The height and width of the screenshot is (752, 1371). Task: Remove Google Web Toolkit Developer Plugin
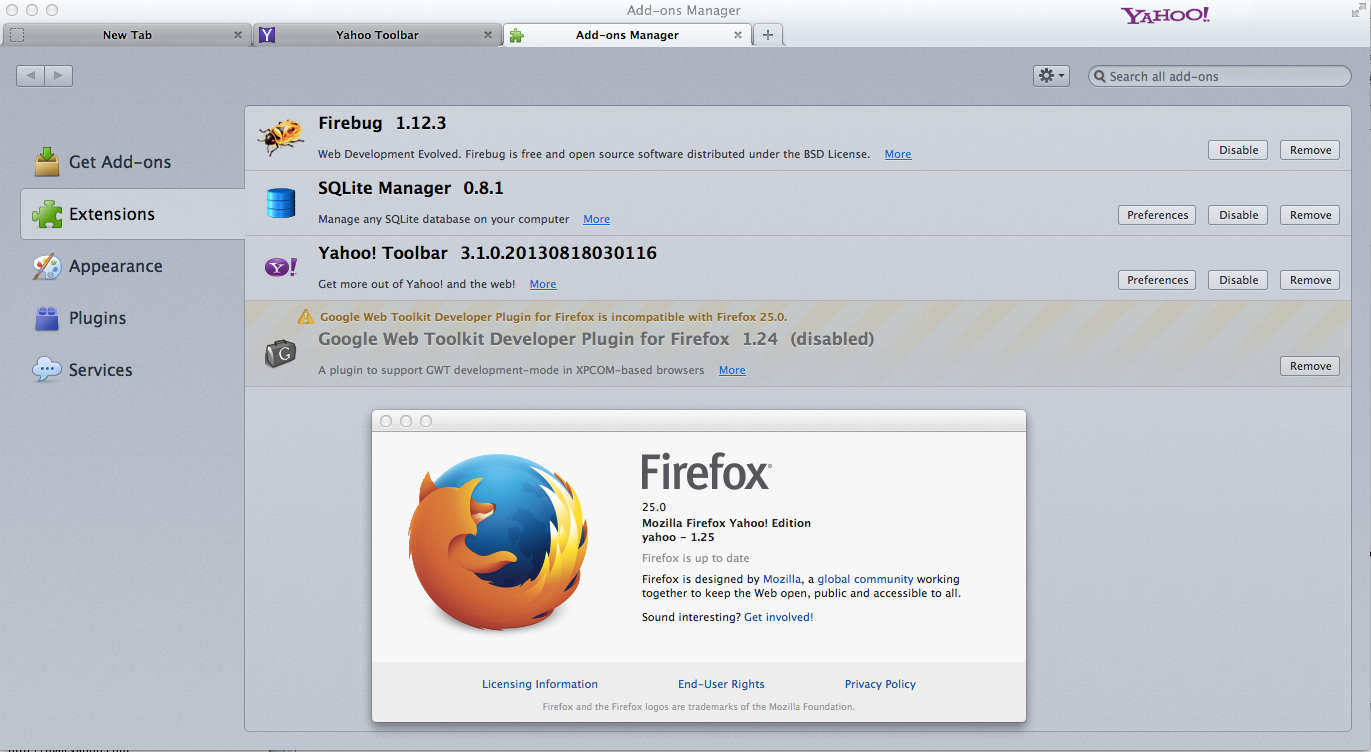(1310, 366)
